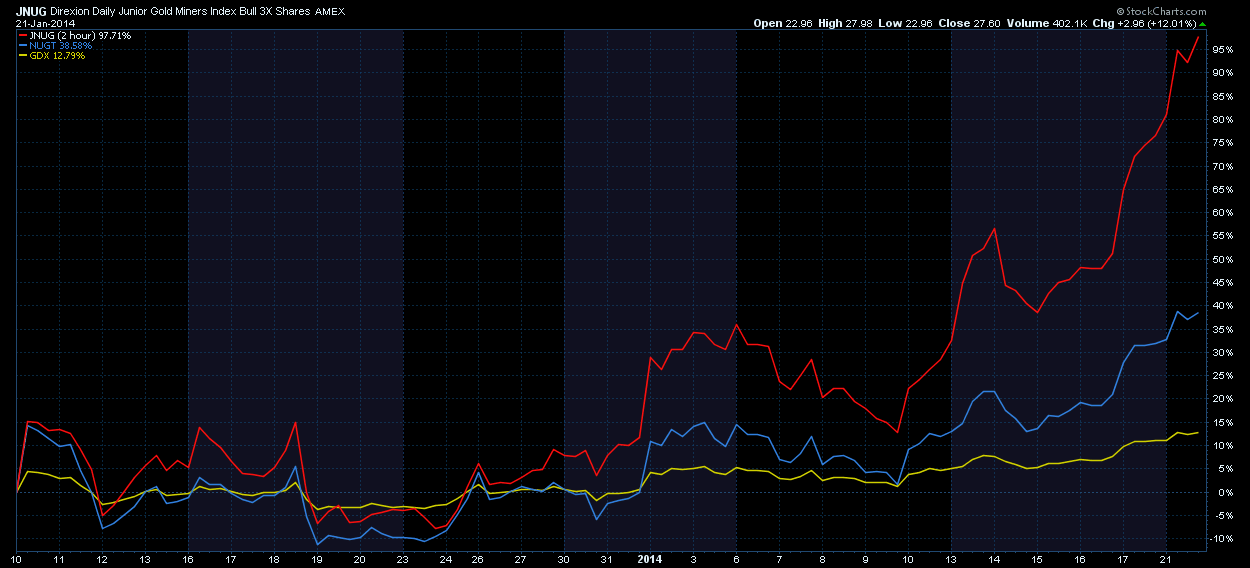Click the 2014 label on the date axis
This screenshot has width=1250, height=568.
pos(651,559)
